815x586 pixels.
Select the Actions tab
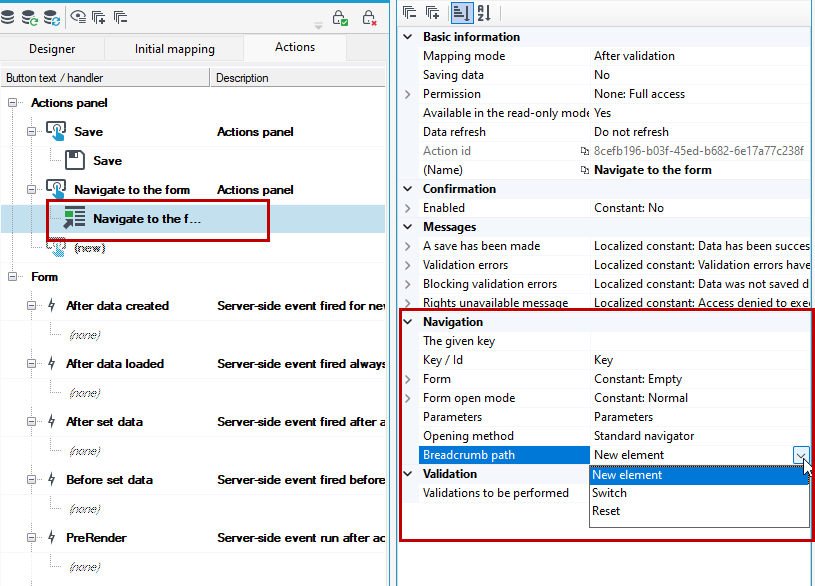(295, 47)
